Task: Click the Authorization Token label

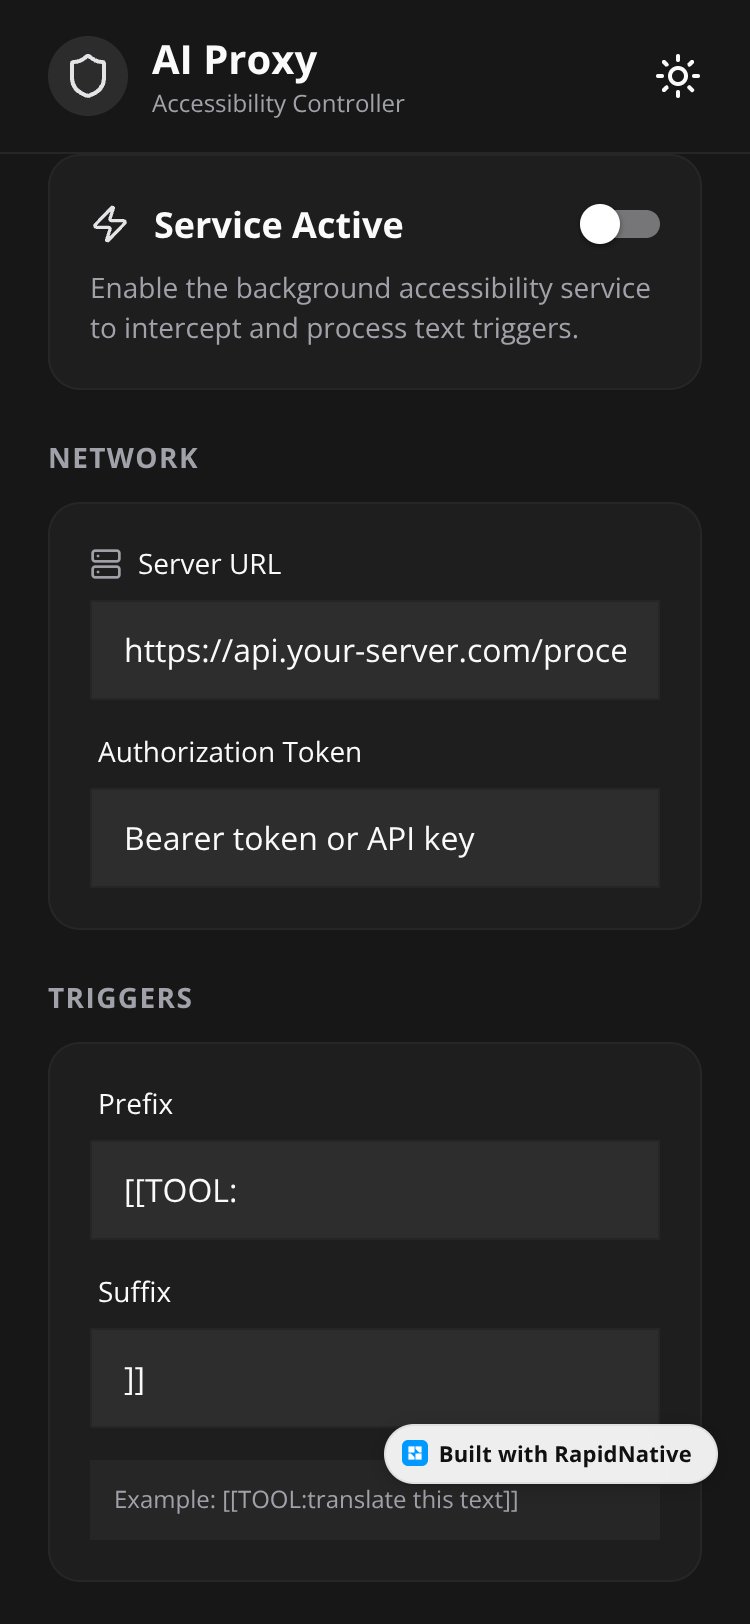Action: tap(230, 752)
